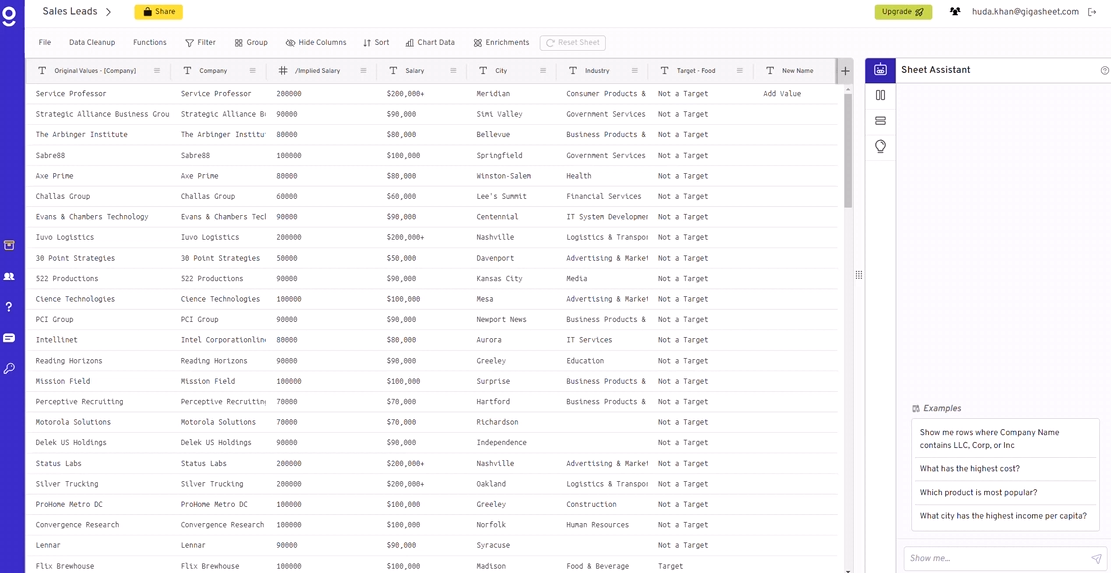
Task: Open the Group tool
Action: pos(252,42)
